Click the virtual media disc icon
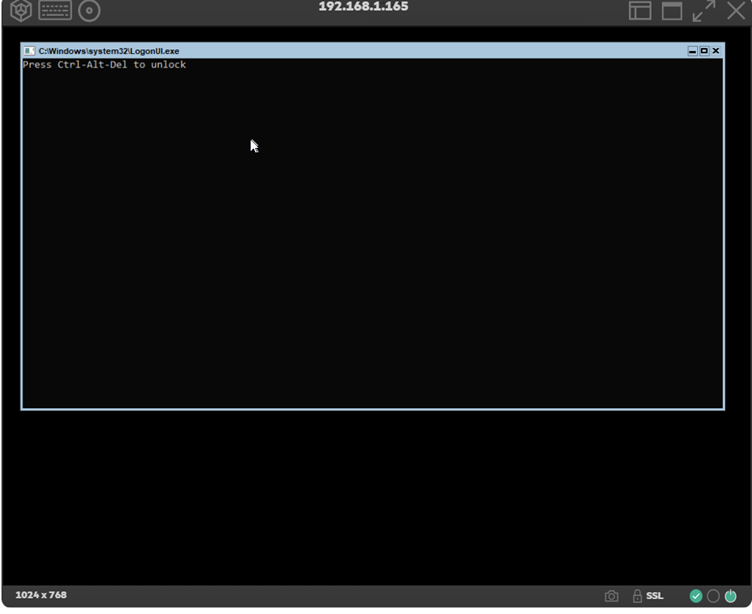Screen dimensions: 752x614 (89, 11)
